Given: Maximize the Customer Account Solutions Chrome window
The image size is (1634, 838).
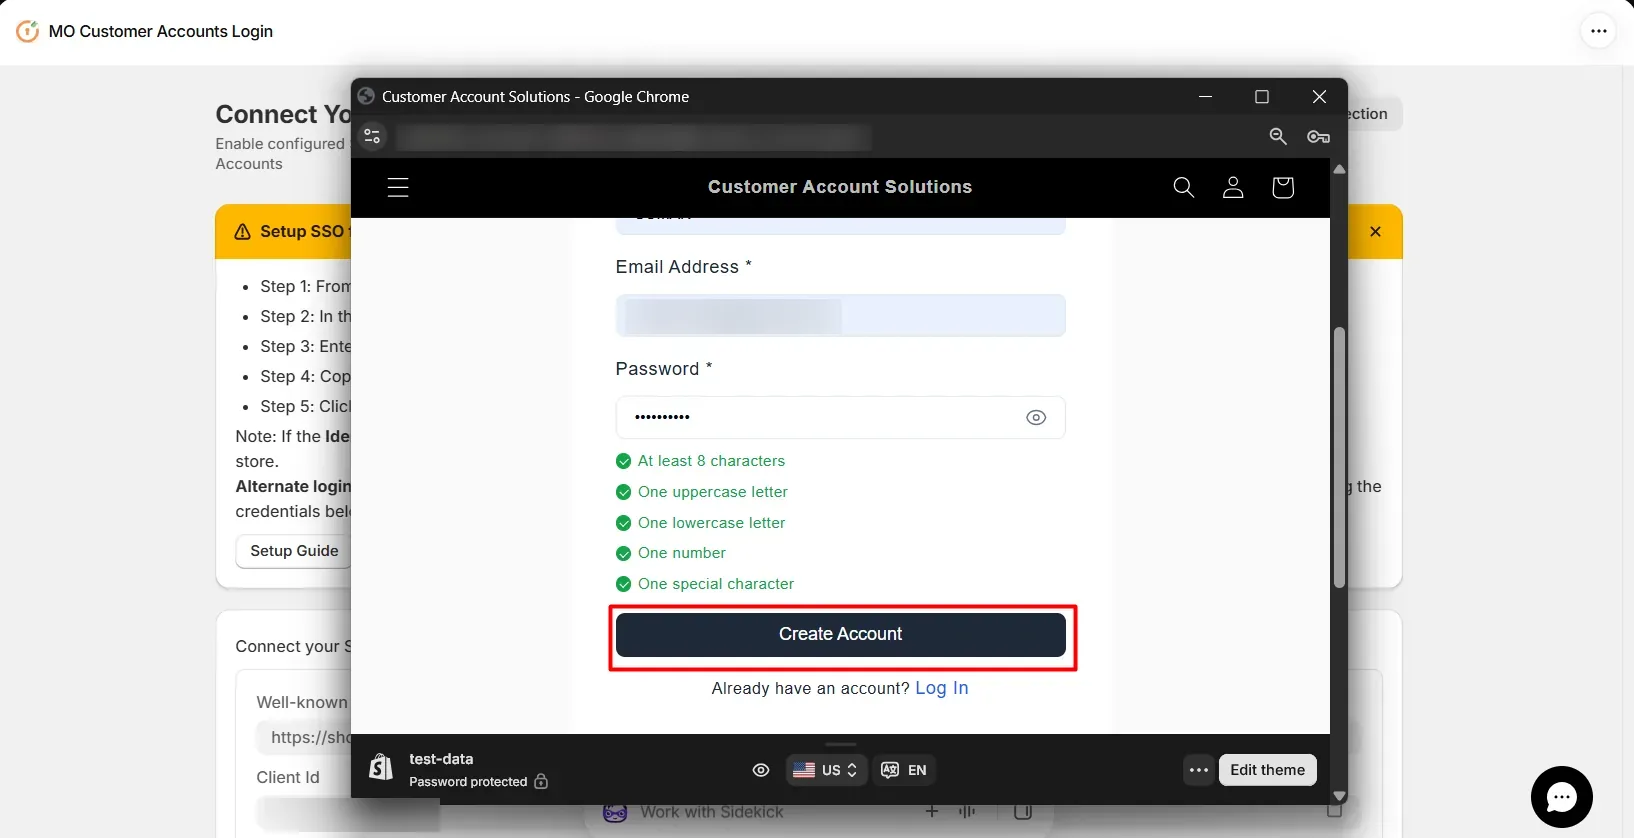Looking at the screenshot, I should 1262,97.
